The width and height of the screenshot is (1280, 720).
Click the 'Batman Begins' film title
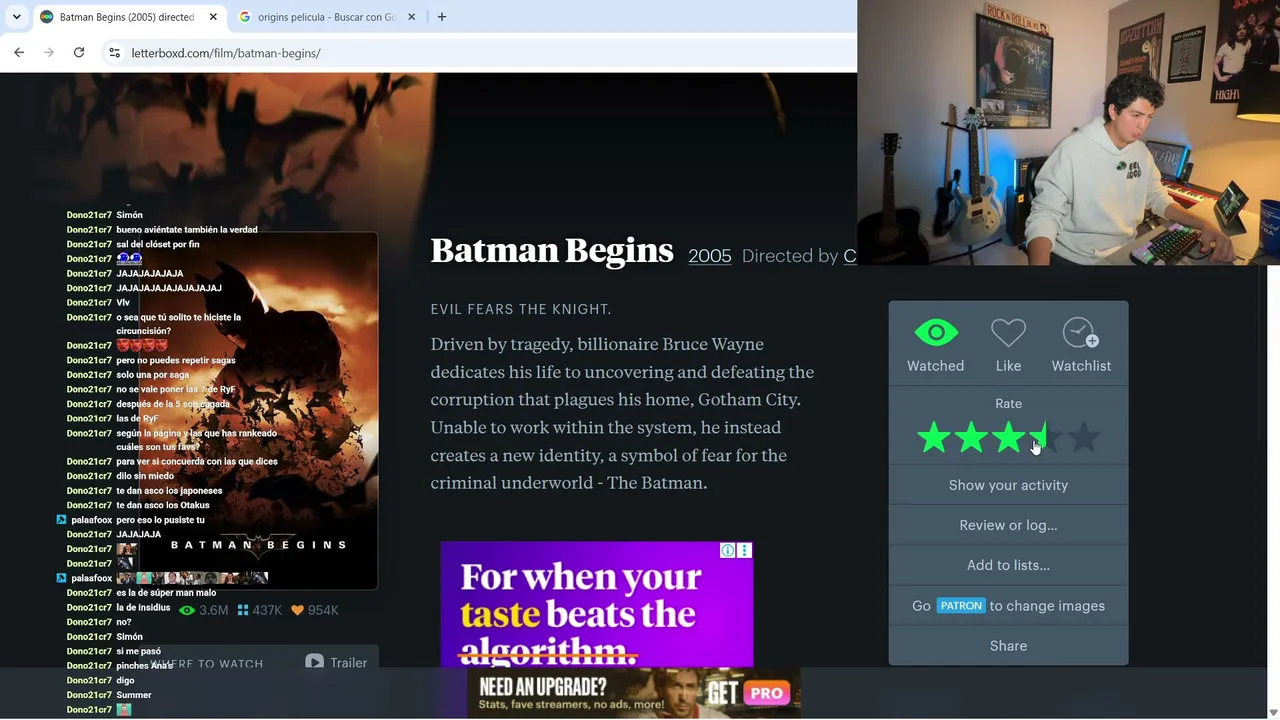tap(552, 251)
